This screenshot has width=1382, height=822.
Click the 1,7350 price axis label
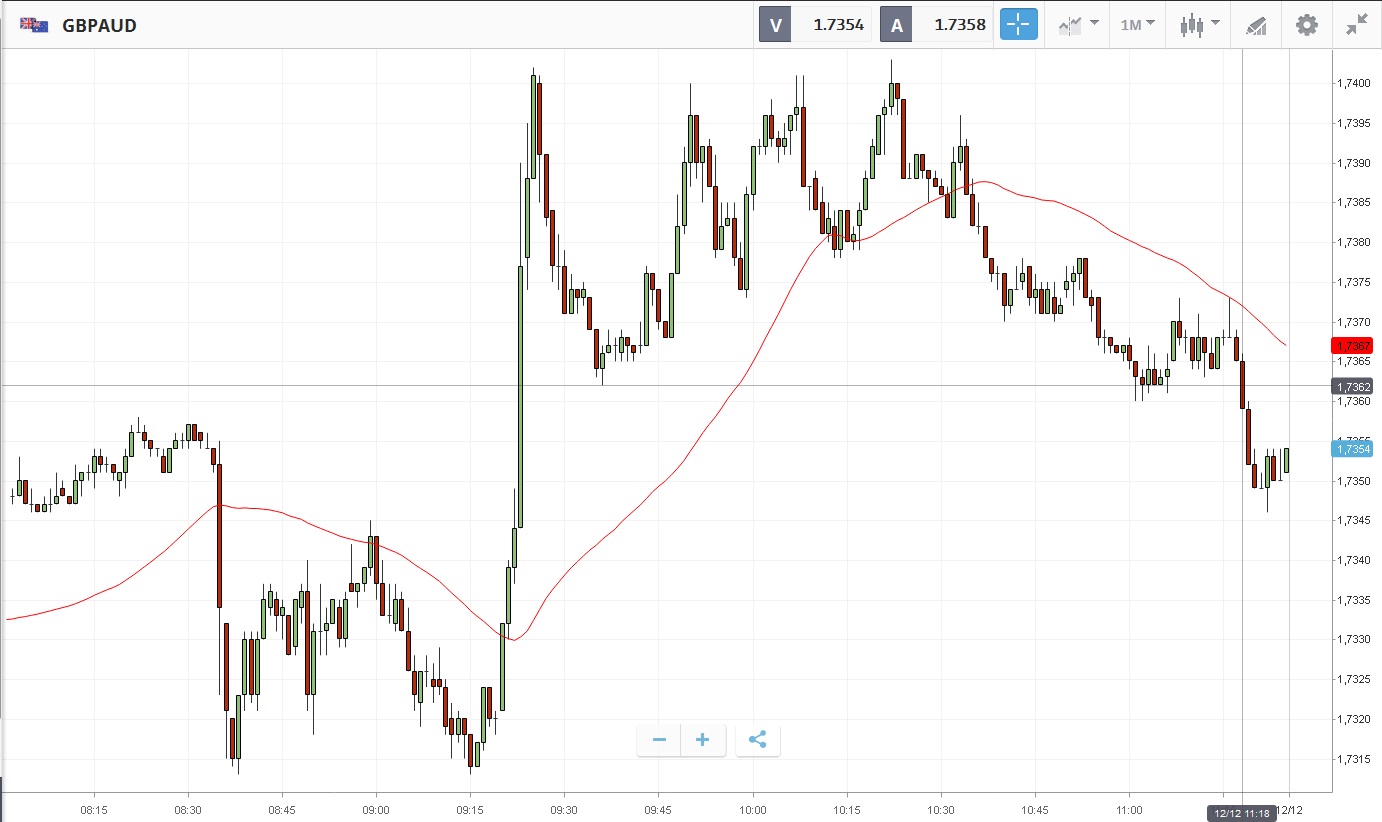pos(1353,481)
